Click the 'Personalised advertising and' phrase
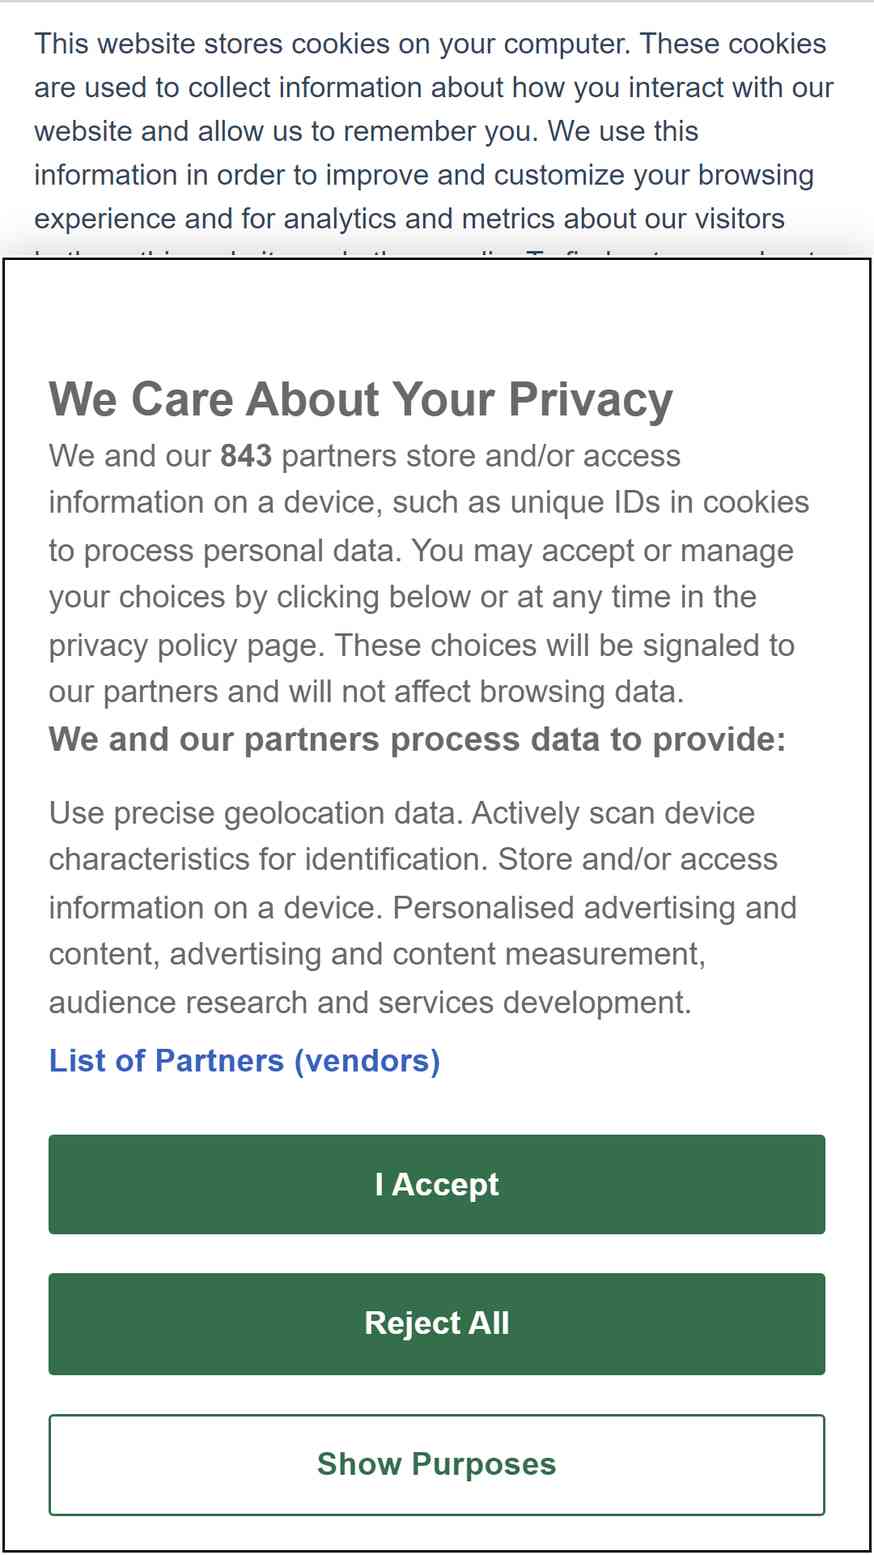 [595, 908]
